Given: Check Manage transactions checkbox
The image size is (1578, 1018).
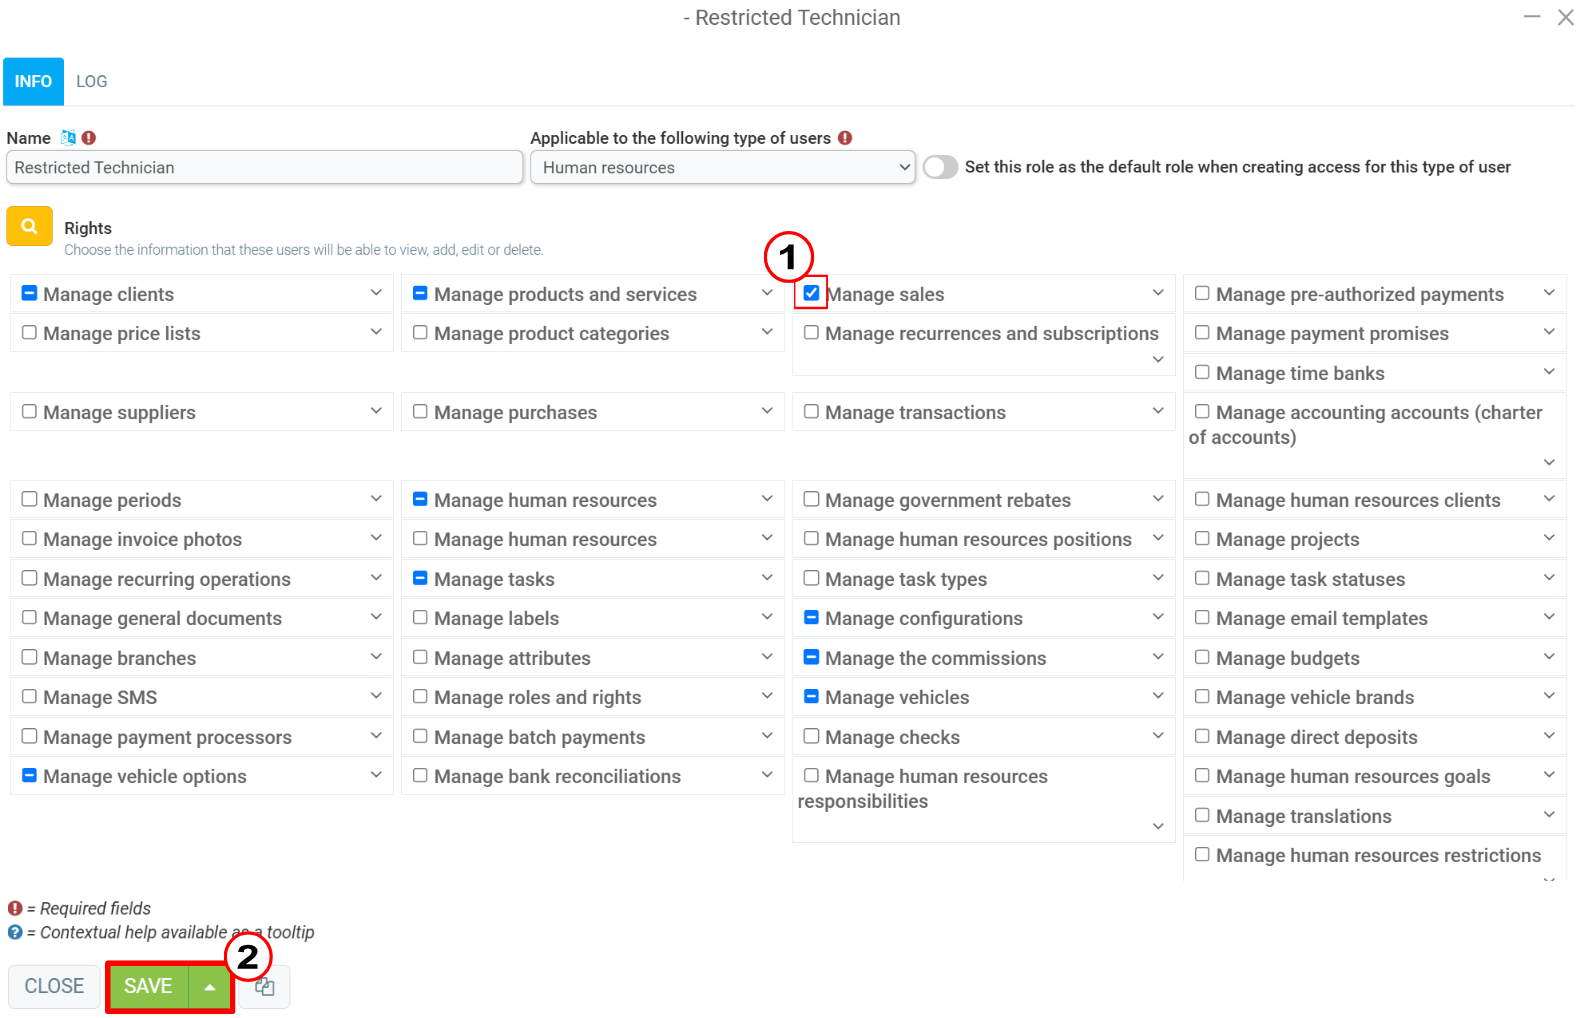Looking at the screenshot, I should [x=811, y=411].
